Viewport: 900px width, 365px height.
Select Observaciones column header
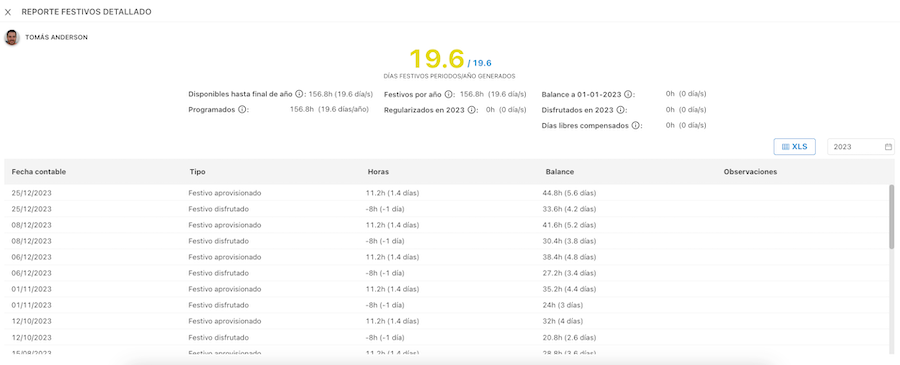tap(750, 172)
